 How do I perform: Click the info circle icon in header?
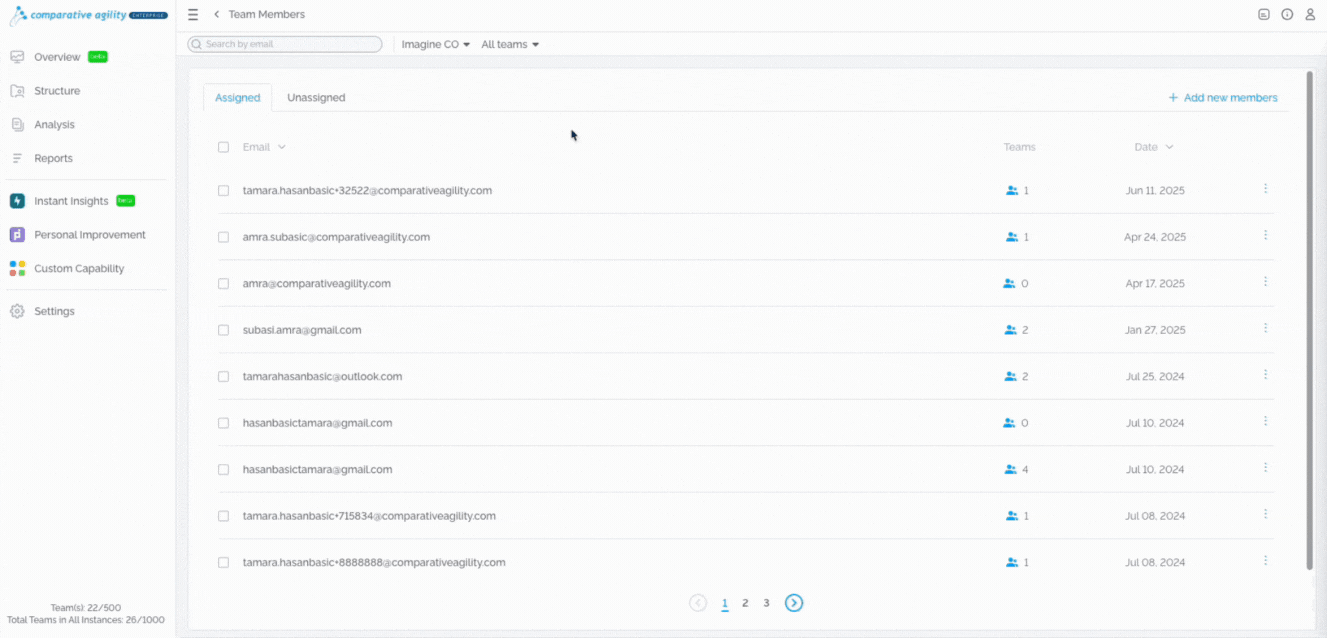click(1287, 15)
